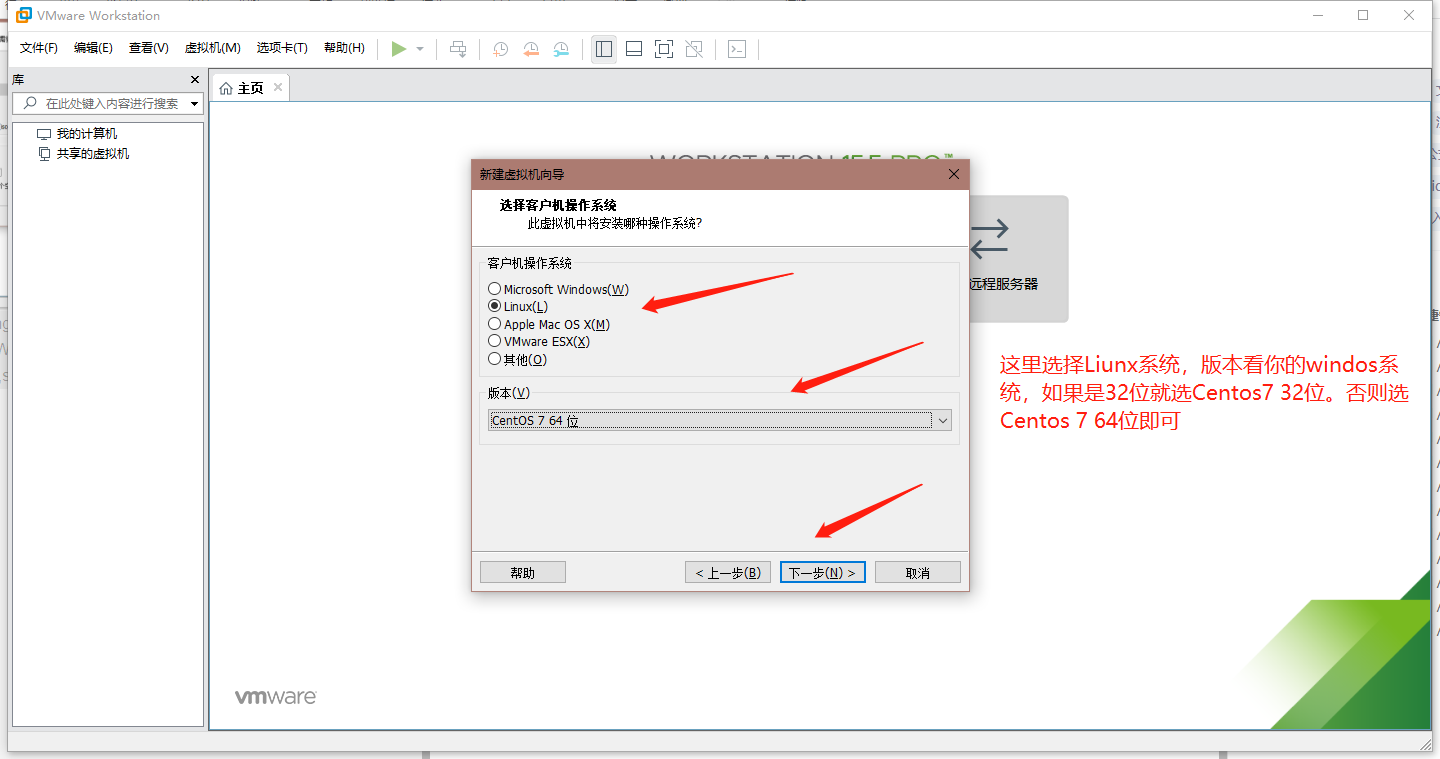Click the library search input field
The width and height of the screenshot is (1440, 759).
(x=107, y=103)
